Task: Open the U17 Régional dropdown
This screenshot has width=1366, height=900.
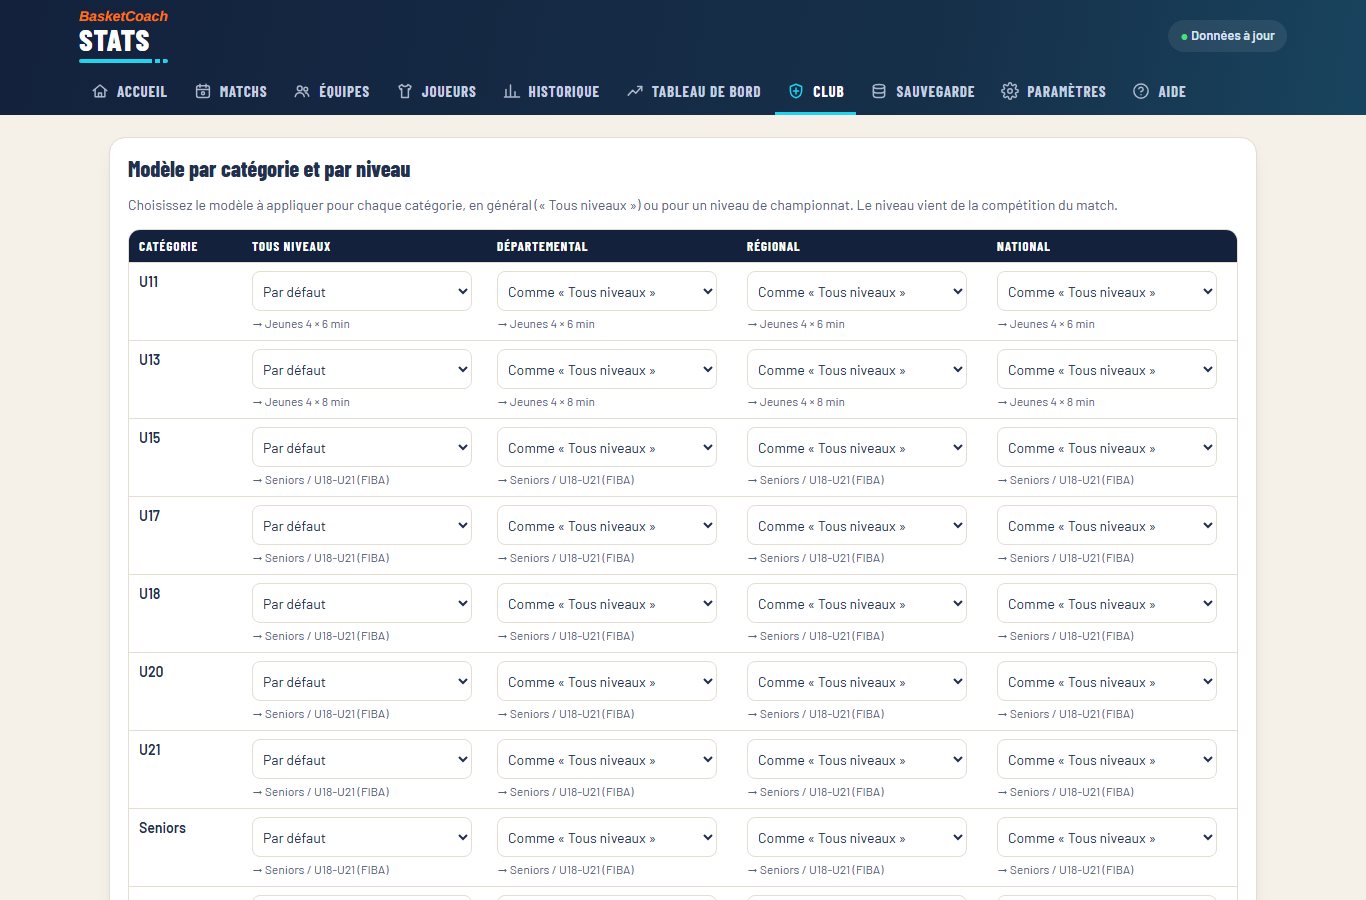Action: [x=857, y=526]
